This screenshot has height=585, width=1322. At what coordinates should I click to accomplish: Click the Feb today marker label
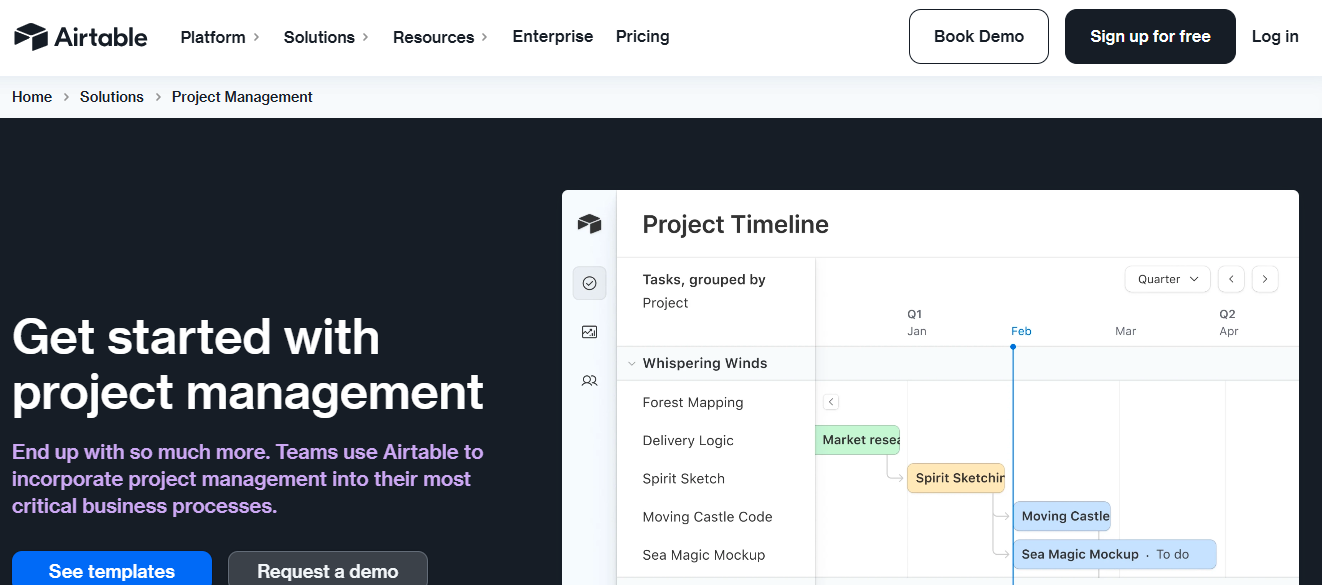click(1021, 331)
